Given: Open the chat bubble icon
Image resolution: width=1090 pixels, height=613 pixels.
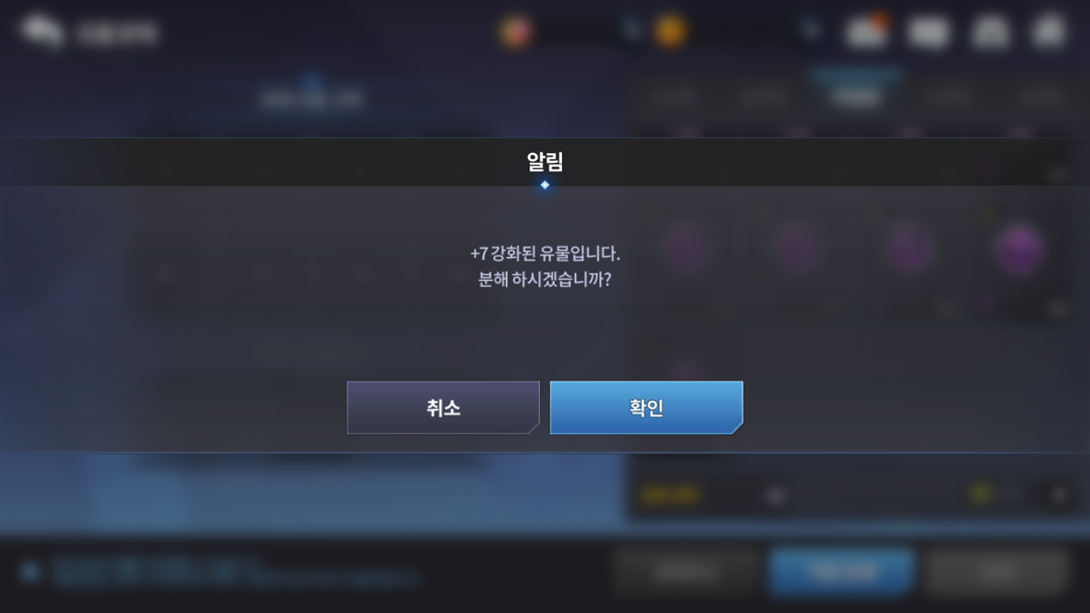Looking at the screenshot, I should pyautogui.click(x=42, y=31).
